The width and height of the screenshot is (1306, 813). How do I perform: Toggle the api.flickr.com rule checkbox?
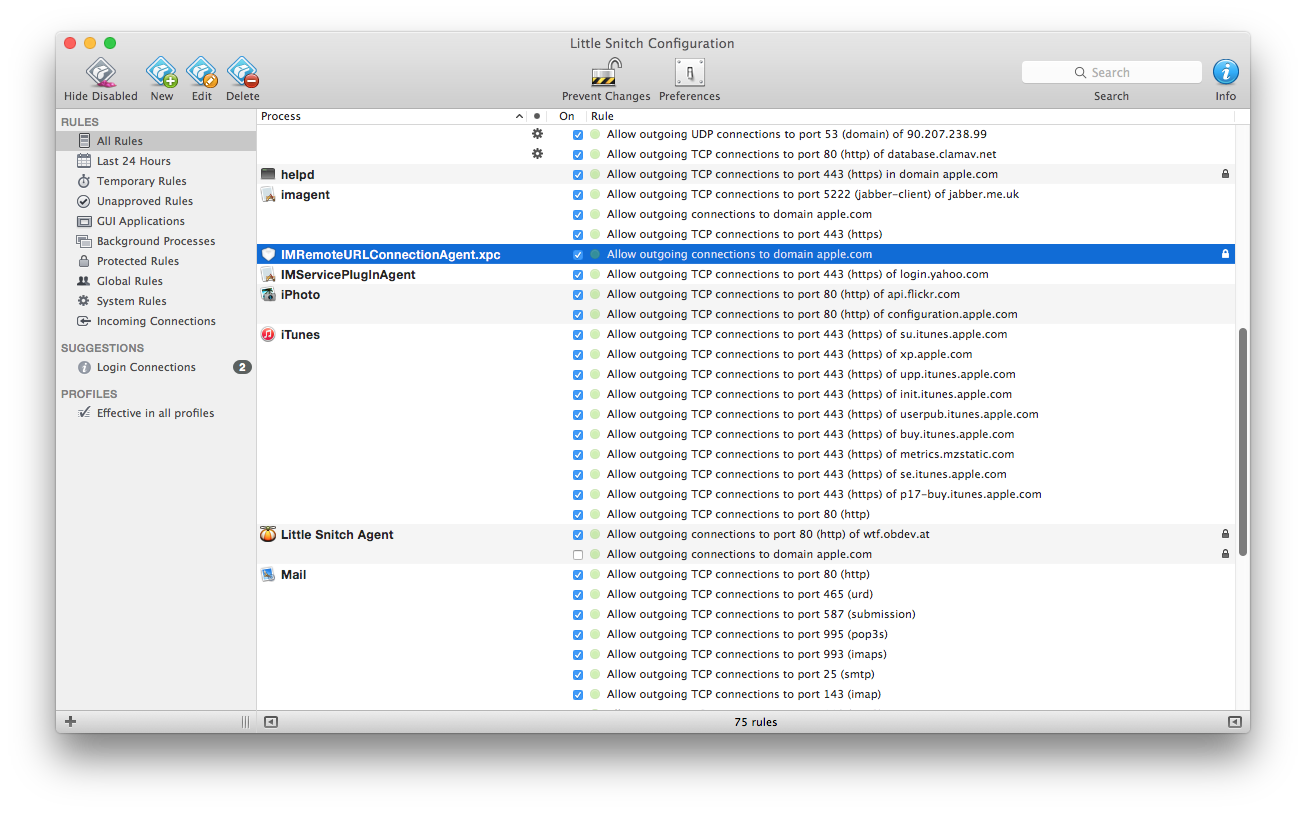[578, 294]
